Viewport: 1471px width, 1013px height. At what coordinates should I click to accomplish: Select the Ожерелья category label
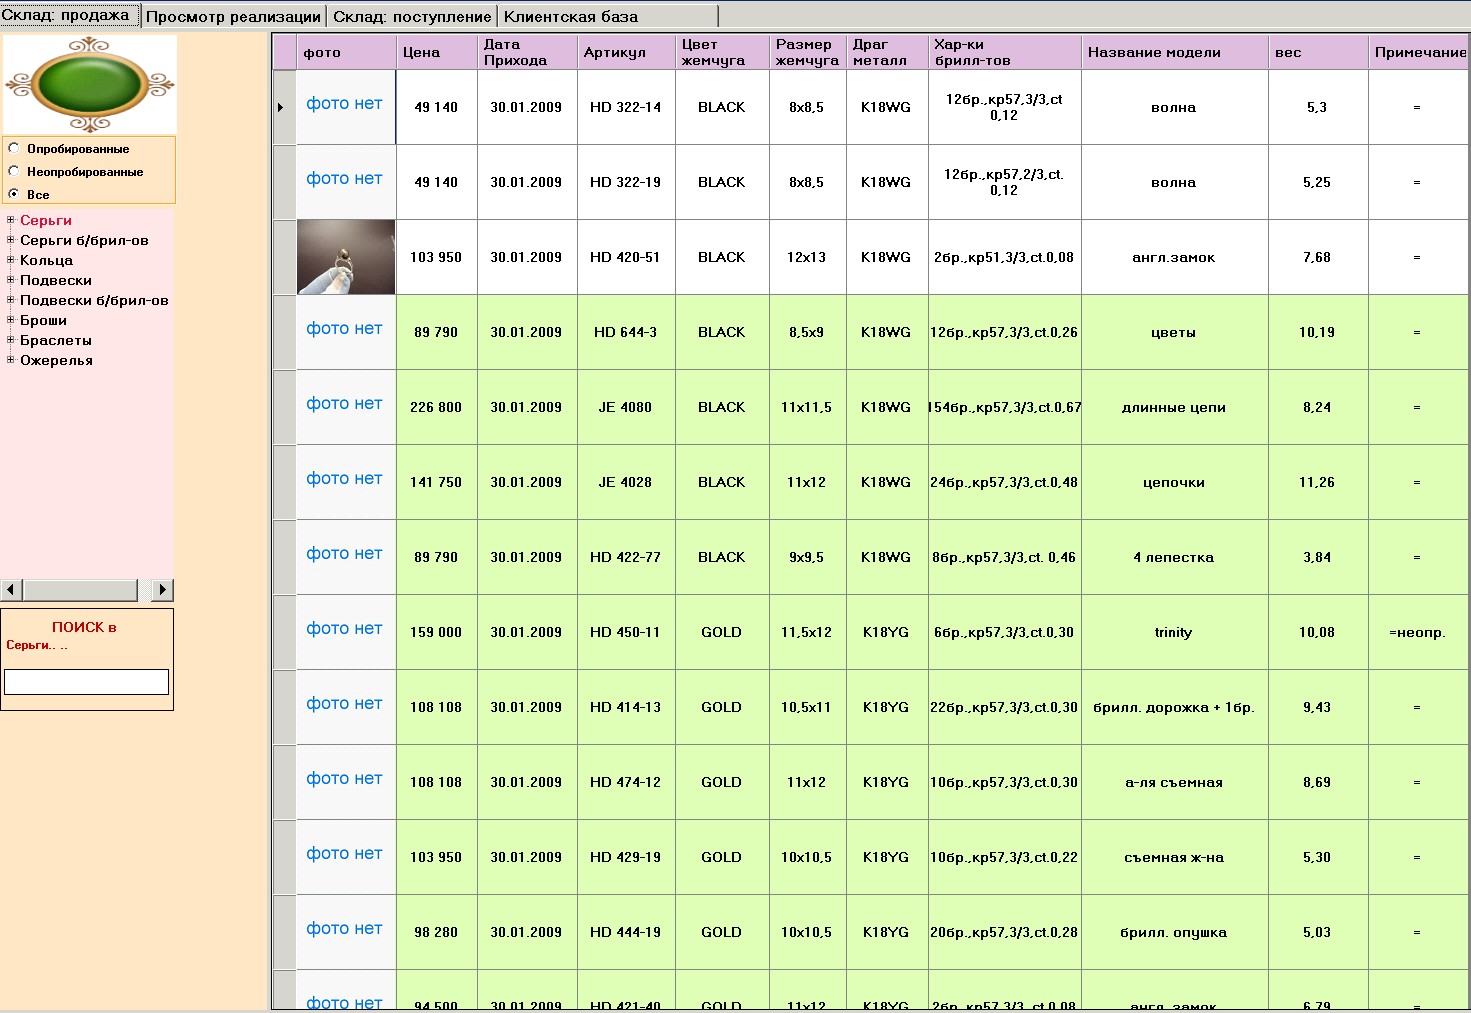point(56,360)
